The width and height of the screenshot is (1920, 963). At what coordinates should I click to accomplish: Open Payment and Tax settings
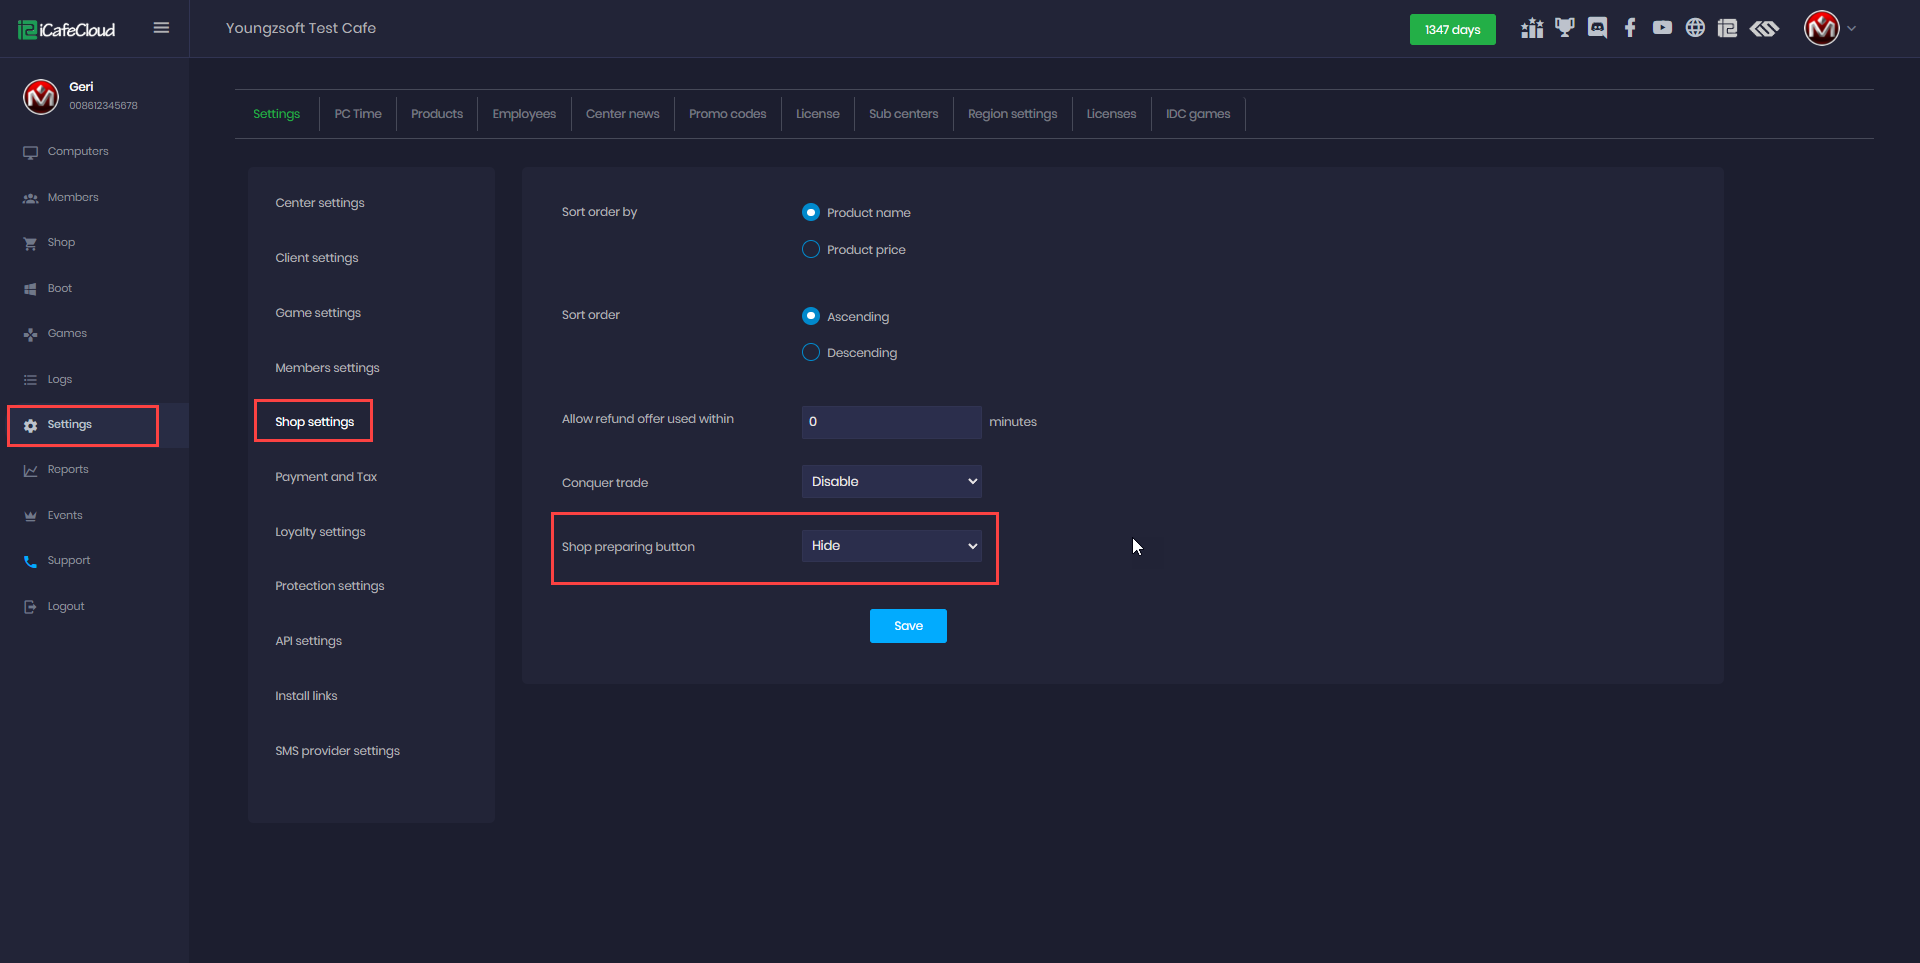(x=326, y=477)
